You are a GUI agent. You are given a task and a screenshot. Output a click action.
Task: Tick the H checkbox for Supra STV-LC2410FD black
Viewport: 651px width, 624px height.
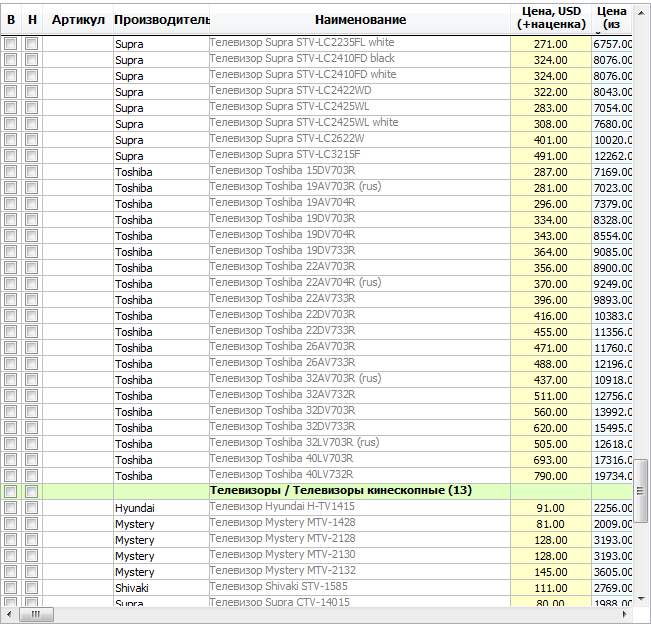(32, 60)
